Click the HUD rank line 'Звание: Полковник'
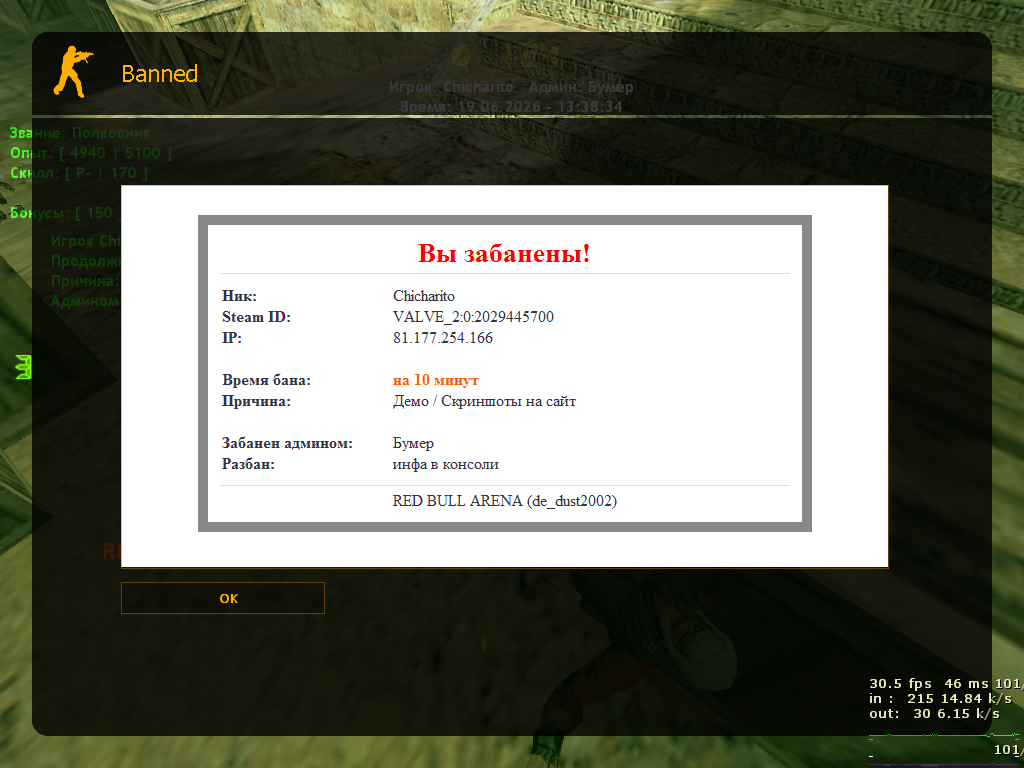The image size is (1024, 768). click(80, 133)
